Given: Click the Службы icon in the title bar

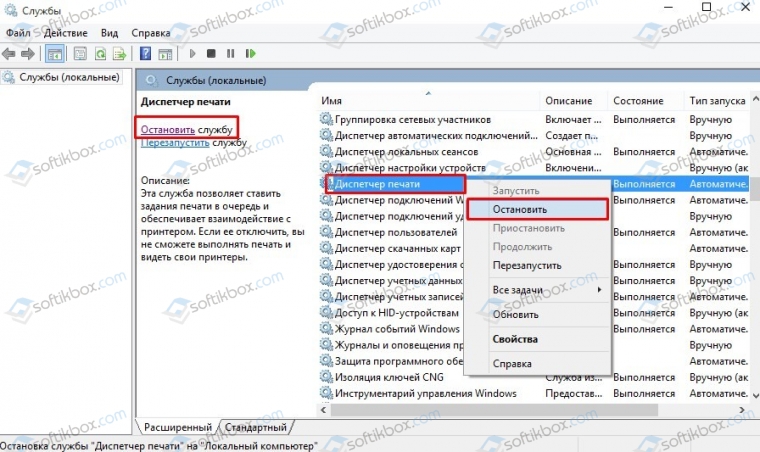Looking at the screenshot, I should coord(11,10).
